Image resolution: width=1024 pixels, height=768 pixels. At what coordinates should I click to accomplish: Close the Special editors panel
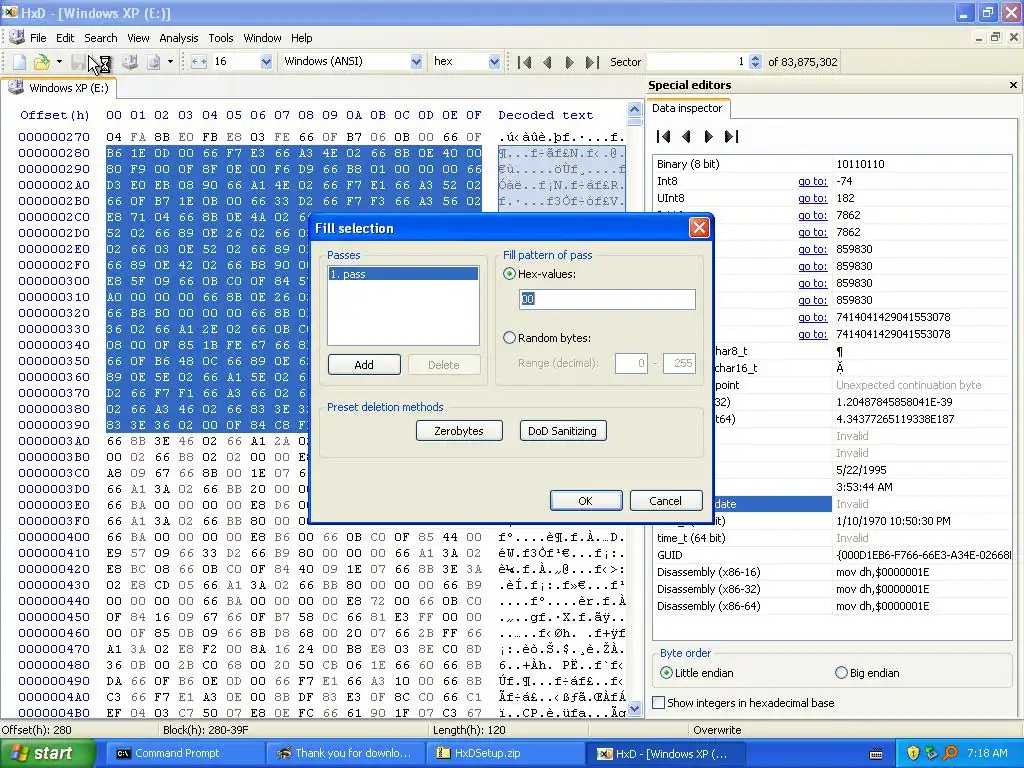pyautogui.click(x=1013, y=85)
